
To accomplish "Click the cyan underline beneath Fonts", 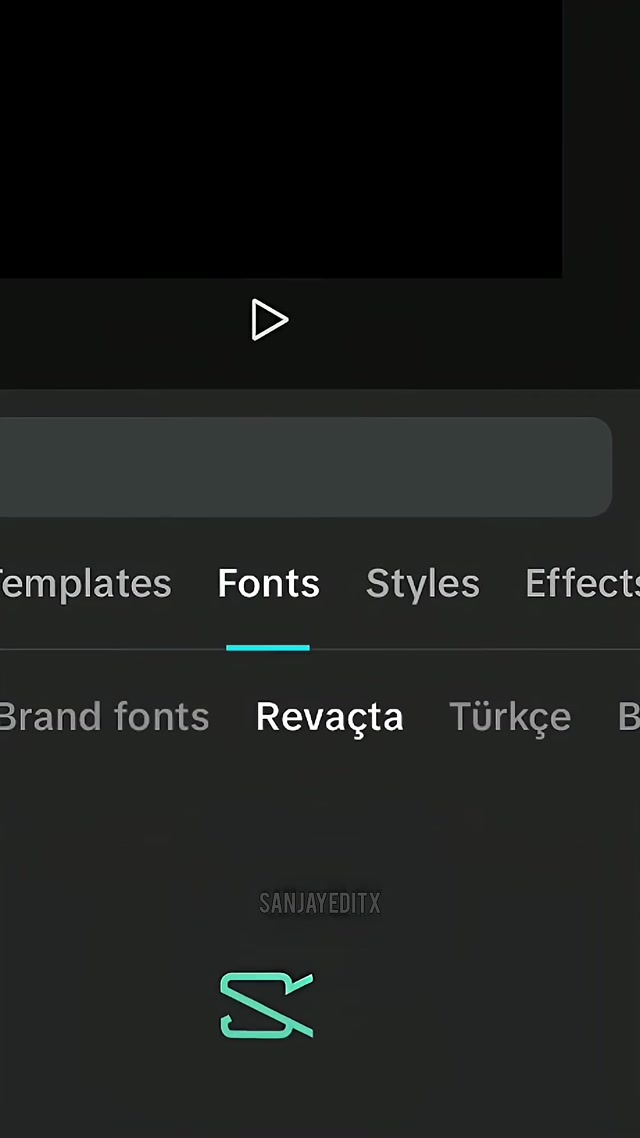I will [x=267, y=648].
